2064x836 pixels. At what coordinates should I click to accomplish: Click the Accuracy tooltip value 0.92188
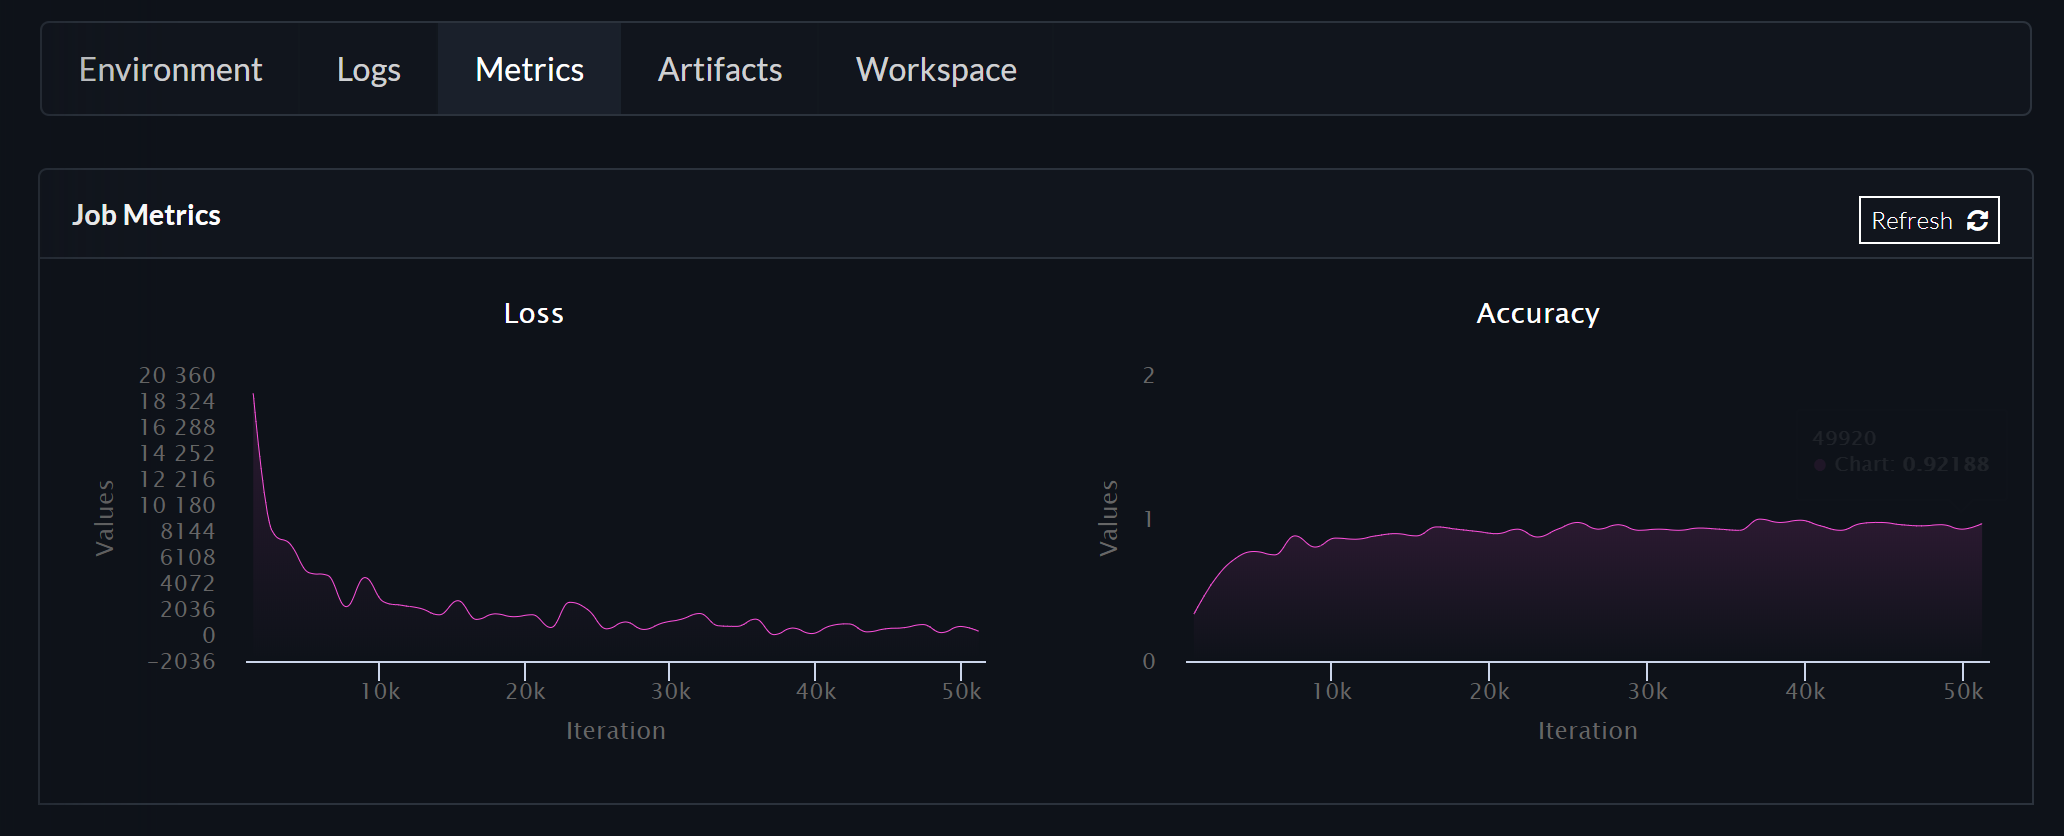(x=1945, y=464)
